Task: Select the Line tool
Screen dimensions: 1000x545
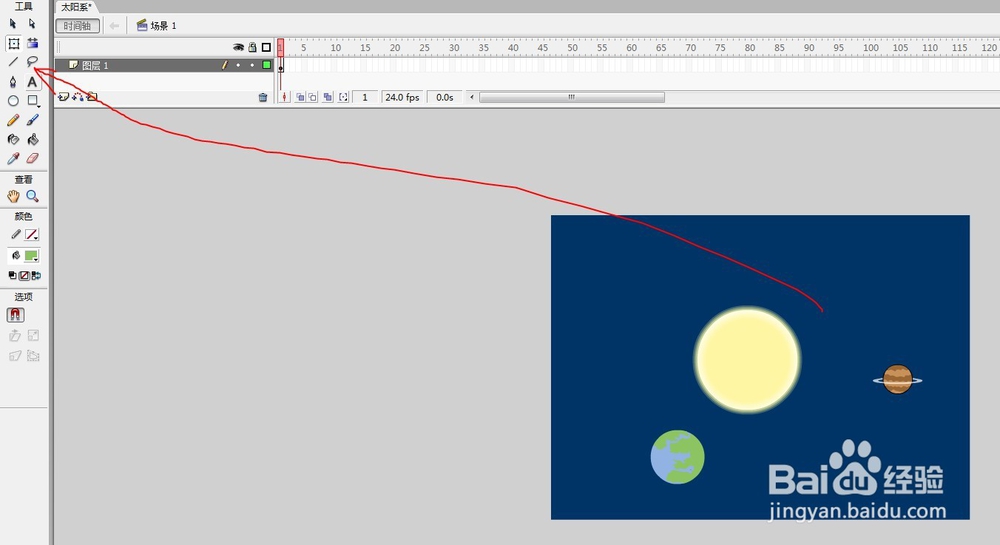Action: coord(13,62)
